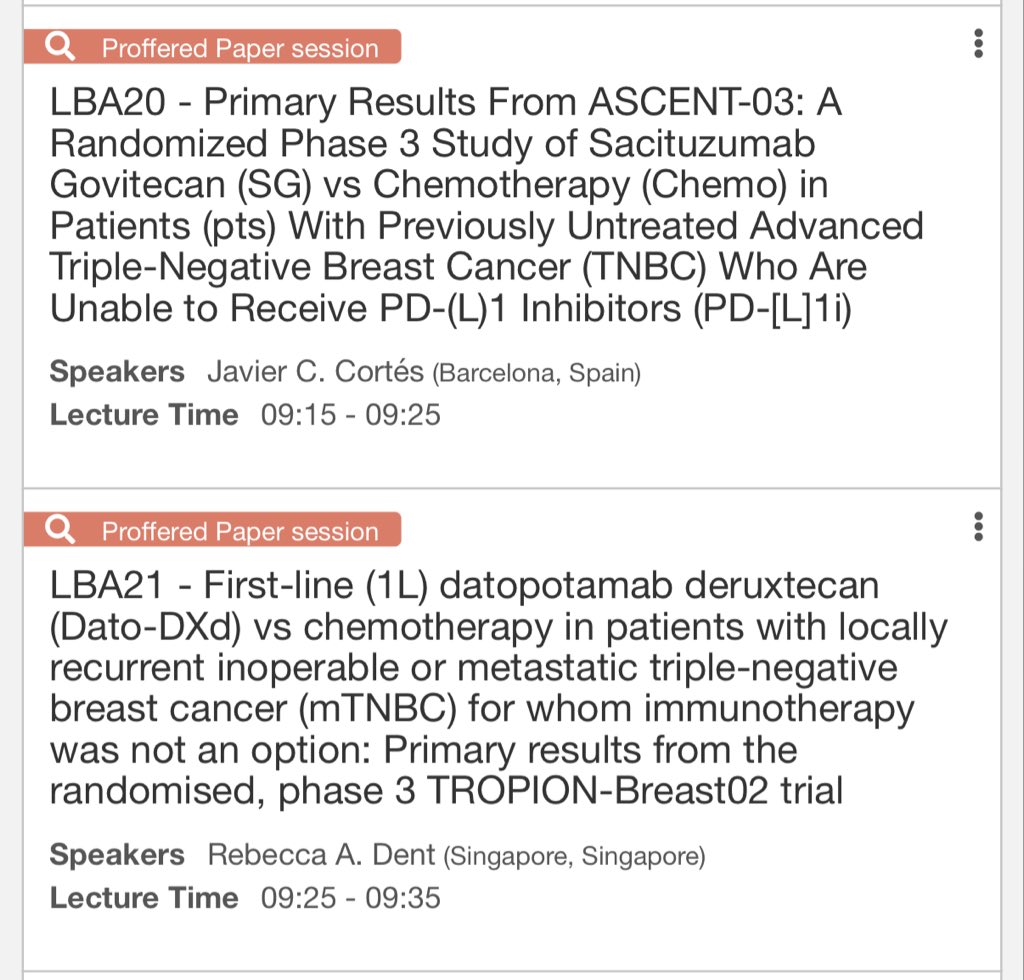Select the 09:15 - 09:25 lecture time
Viewport: 1024px width, 980px height.
point(350,415)
